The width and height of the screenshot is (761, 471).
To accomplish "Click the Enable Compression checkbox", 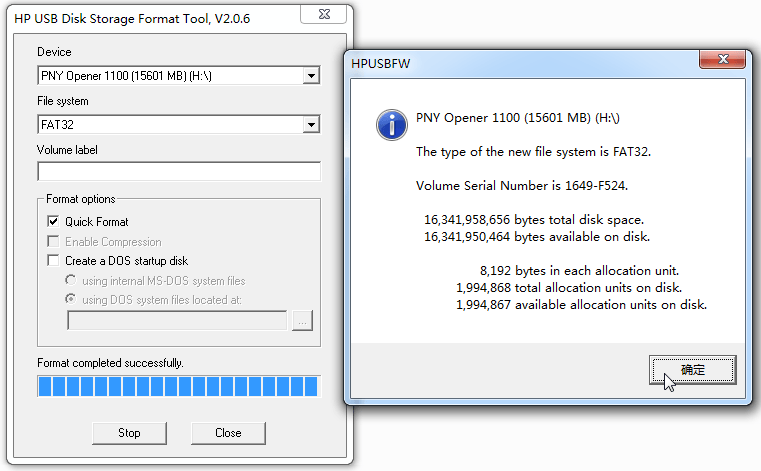I will coord(53,241).
